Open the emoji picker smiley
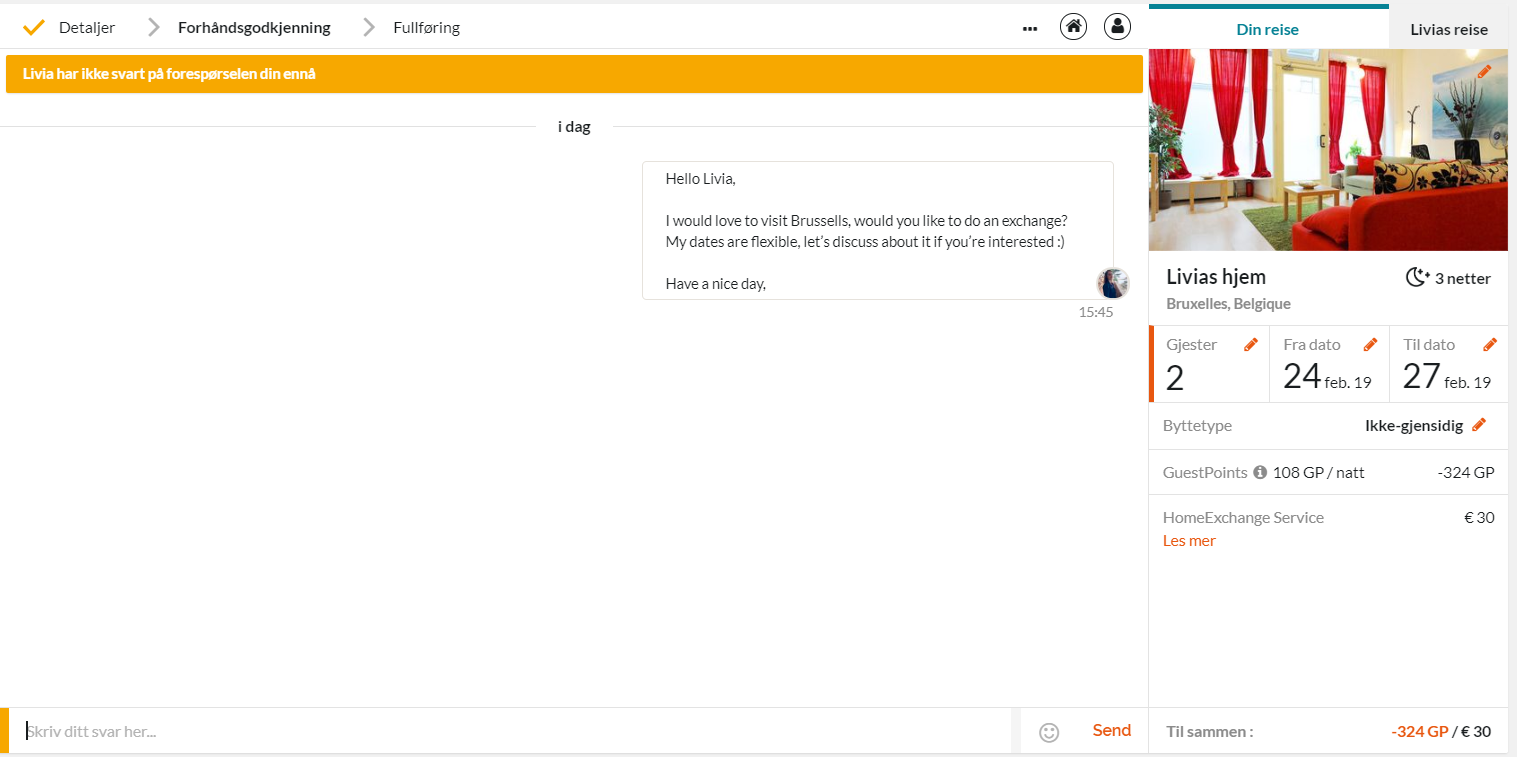The height and width of the screenshot is (757, 1517). [x=1049, y=732]
